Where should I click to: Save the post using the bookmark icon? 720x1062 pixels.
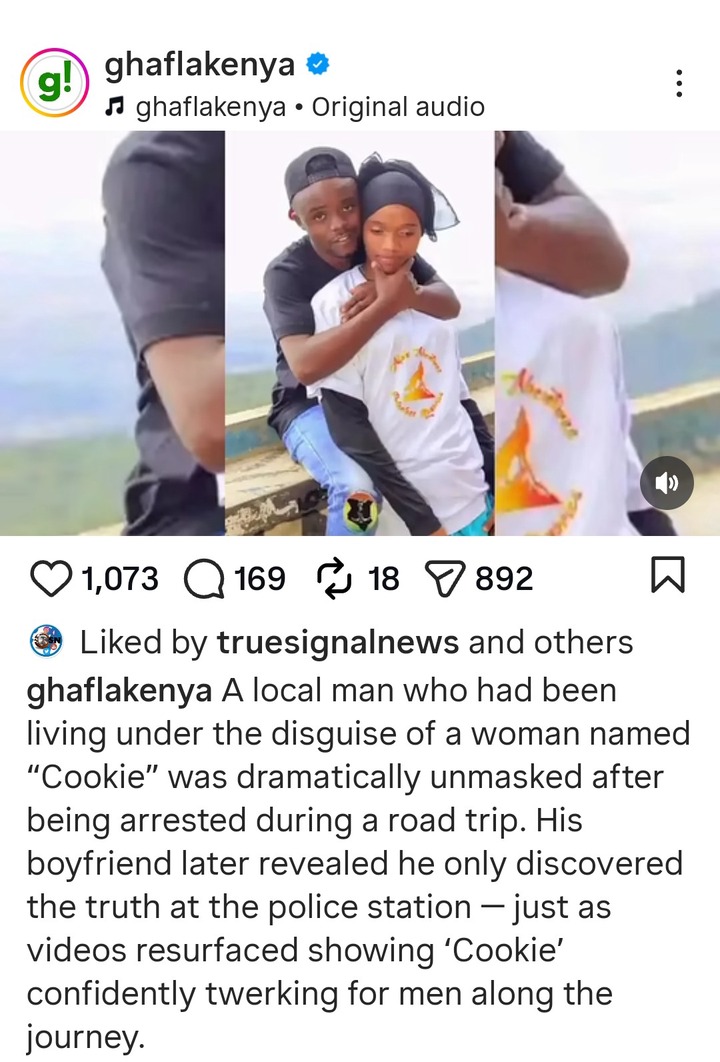pyautogui.click(x=668, y=575)
